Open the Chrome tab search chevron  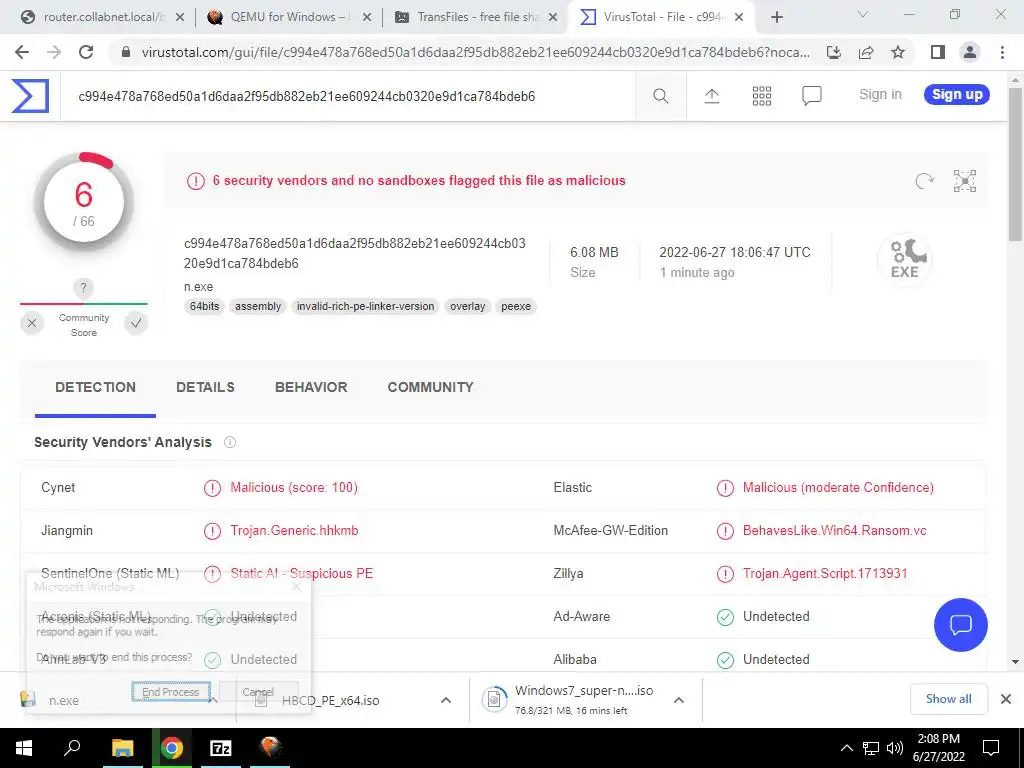pyautogui.click(x=863, y=14)
